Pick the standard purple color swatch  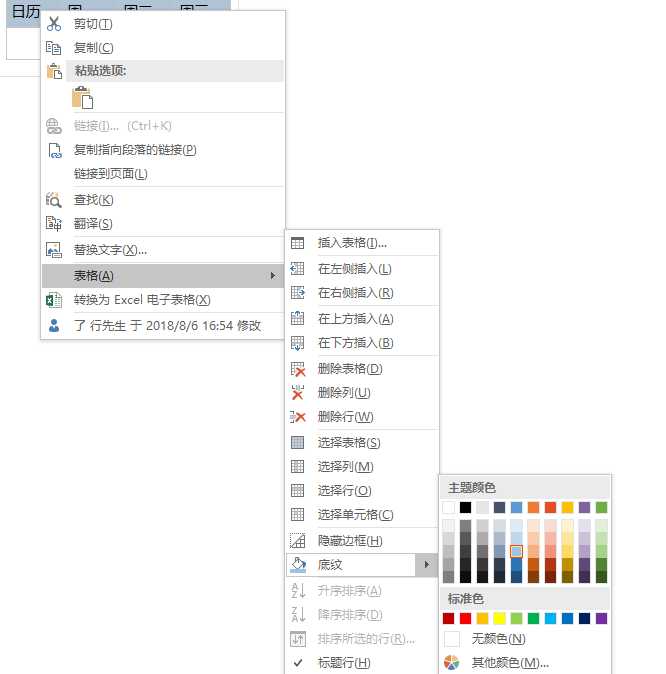coord(602,619)
